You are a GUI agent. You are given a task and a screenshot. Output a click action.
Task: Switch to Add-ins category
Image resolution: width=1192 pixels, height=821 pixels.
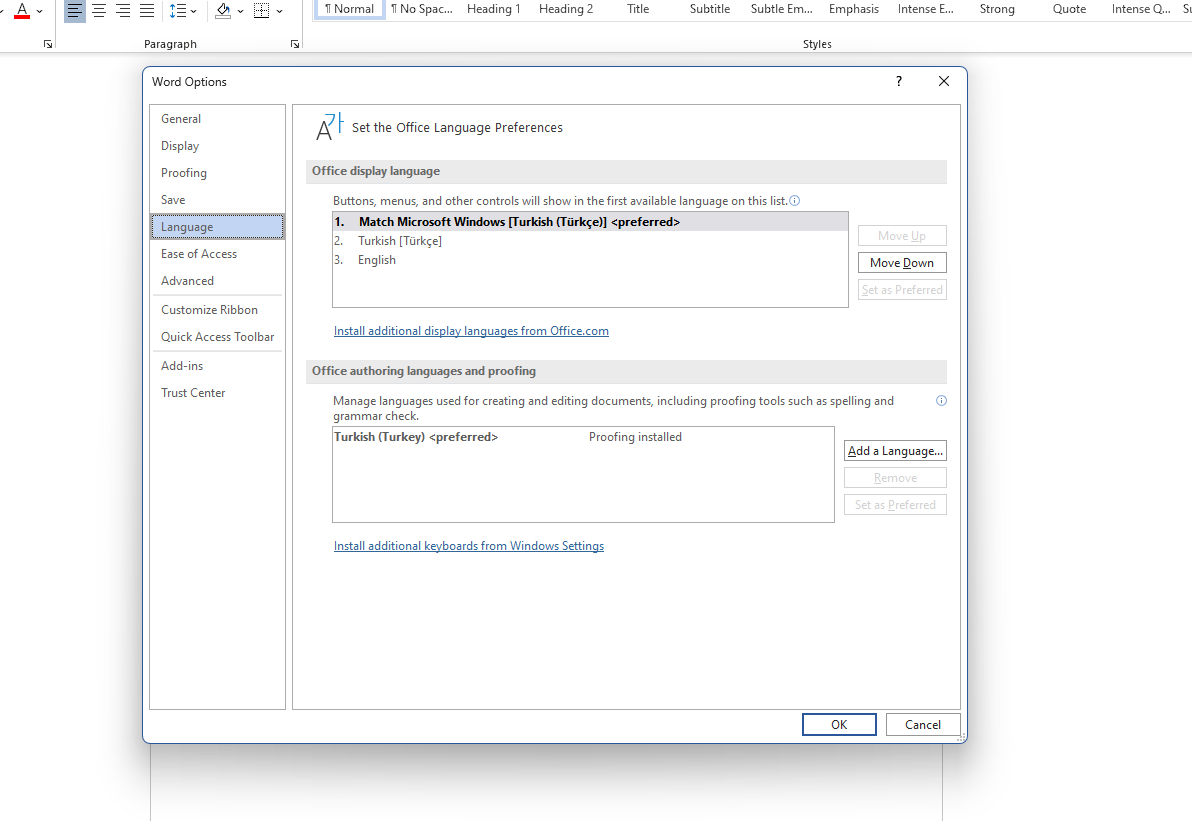point(217,366)
